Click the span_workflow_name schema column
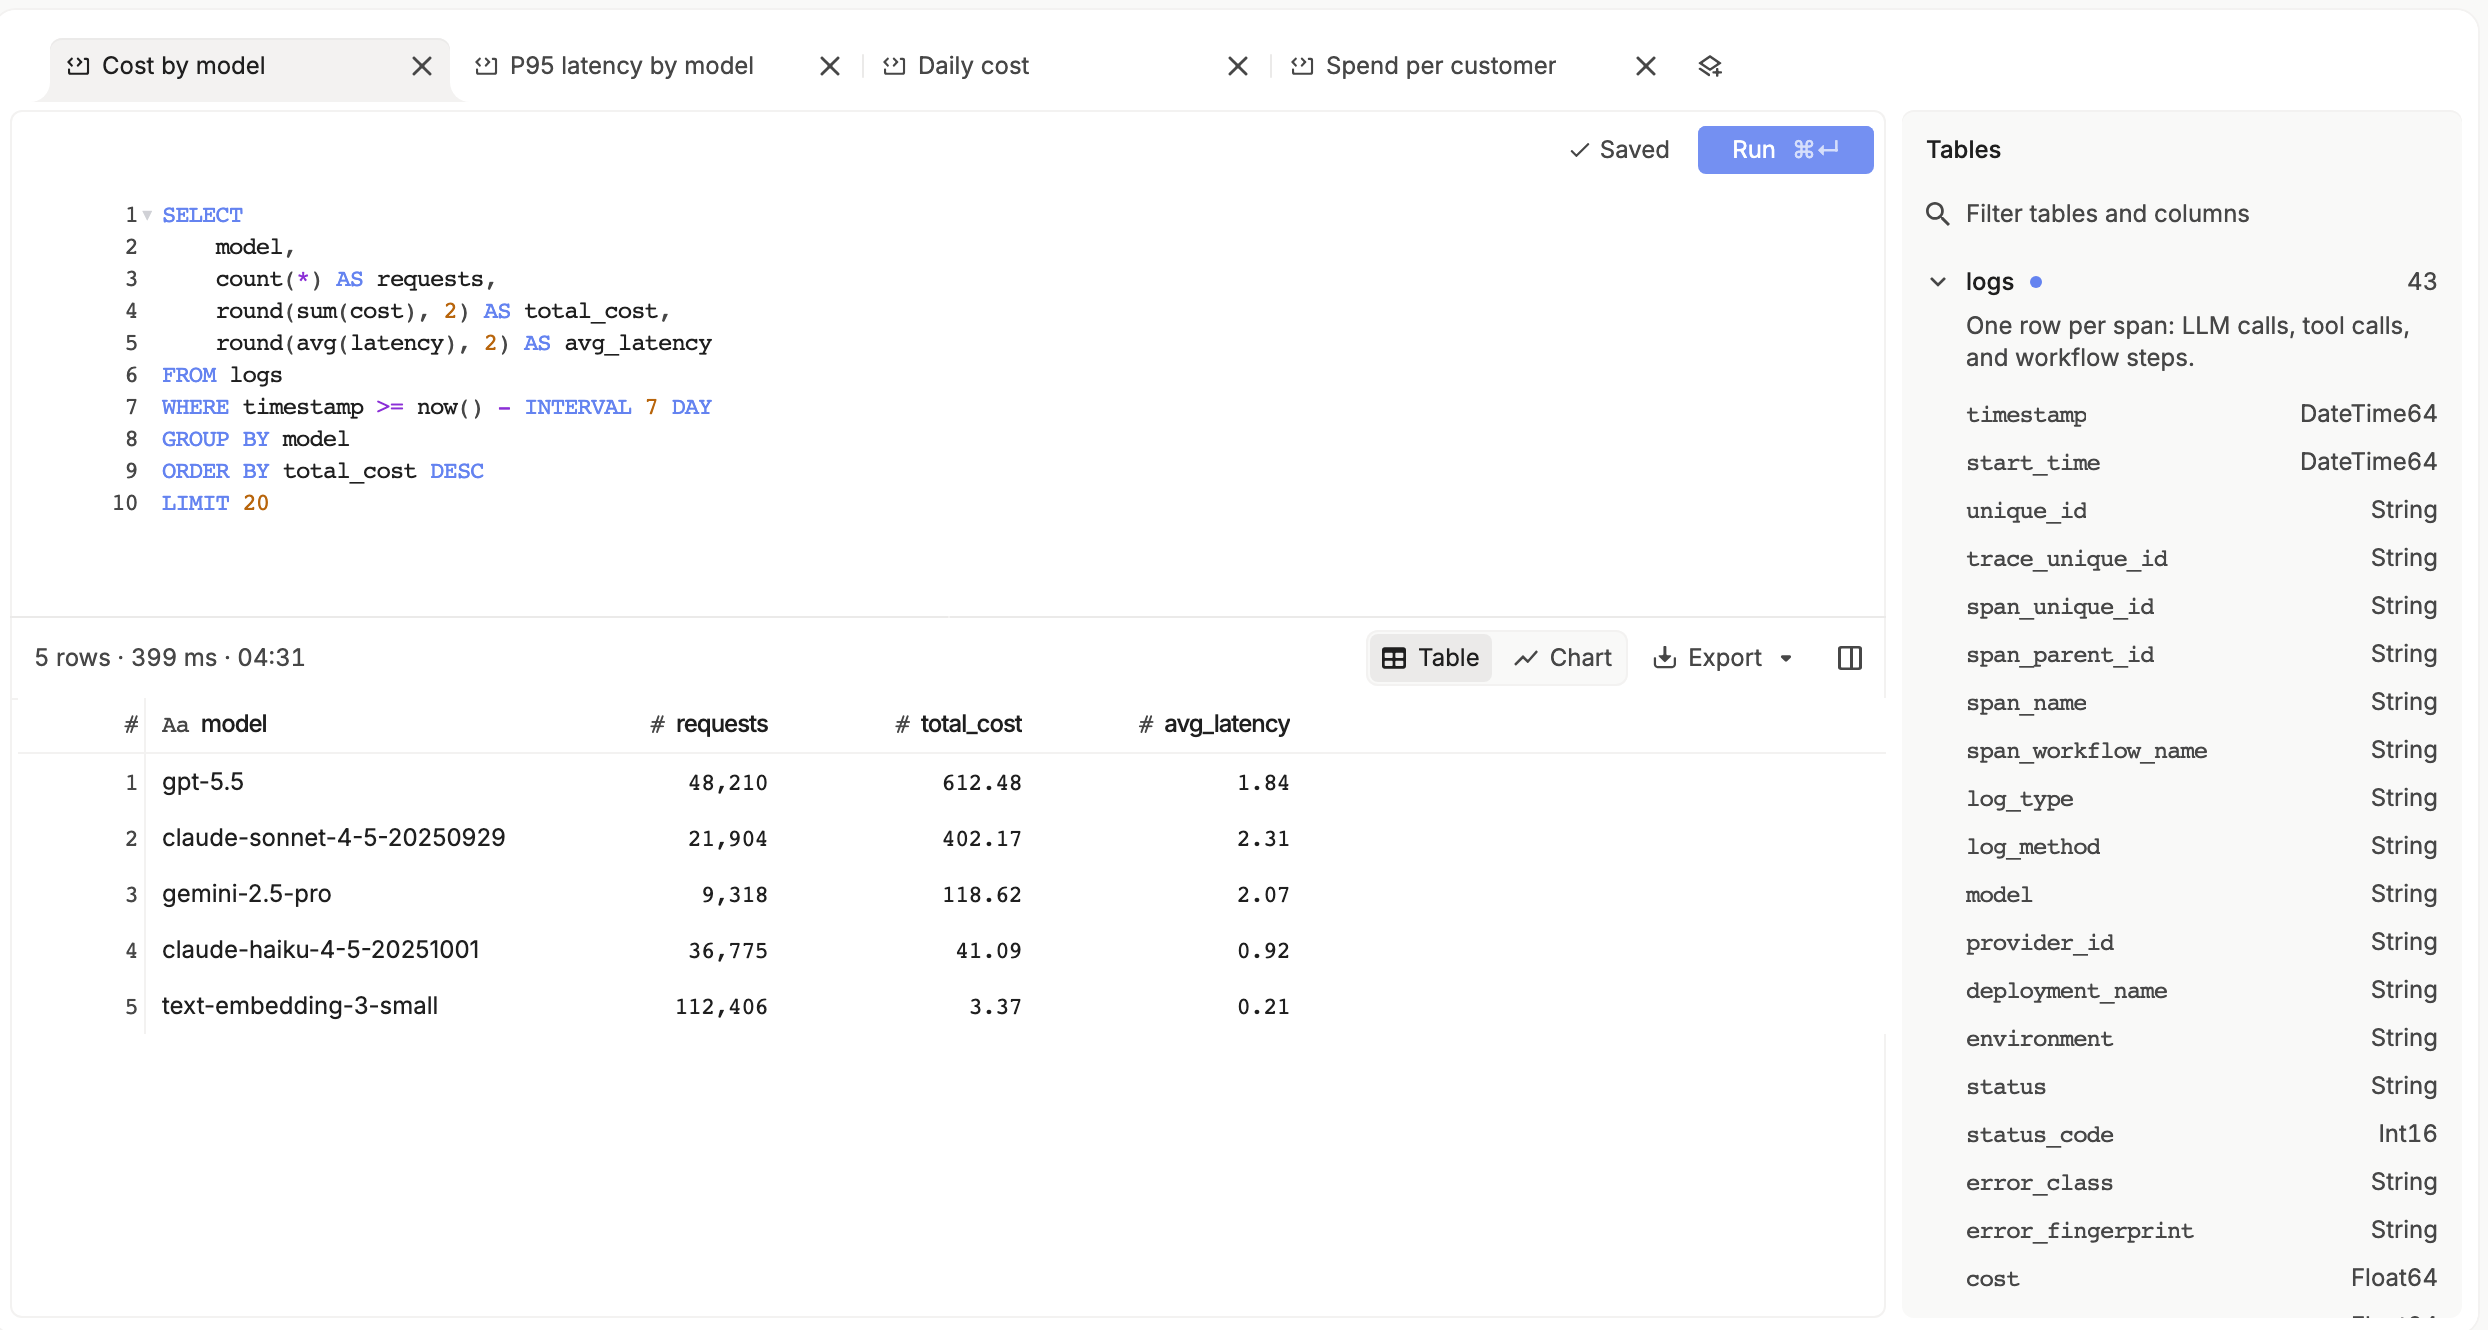The width and height of the screenshot is (2488, 1330). pos(2200,750)
